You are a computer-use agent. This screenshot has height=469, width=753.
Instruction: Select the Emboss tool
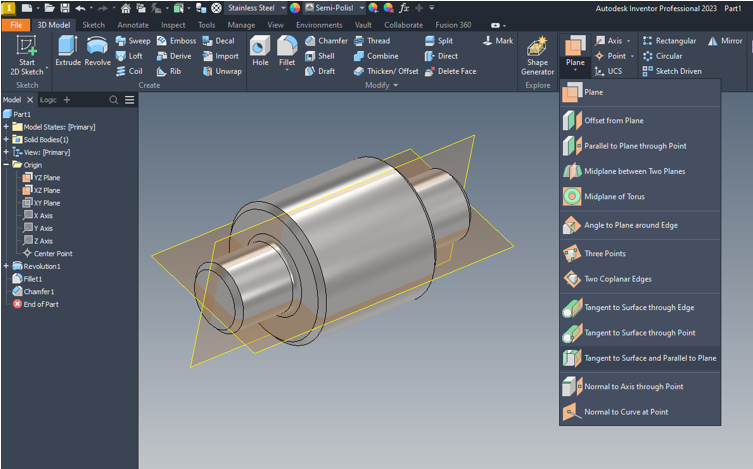point(176,41)
